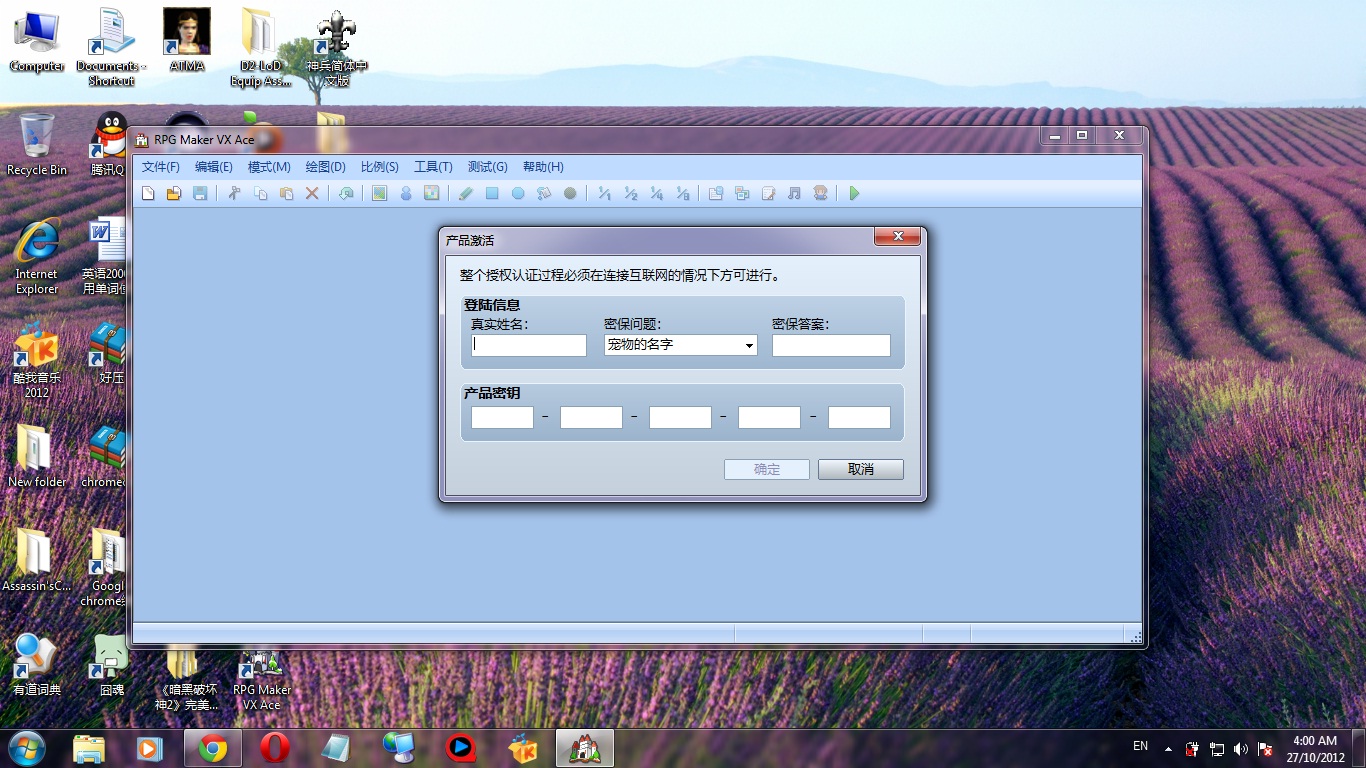Open Opera browser from the taskbar

[274, 748]
